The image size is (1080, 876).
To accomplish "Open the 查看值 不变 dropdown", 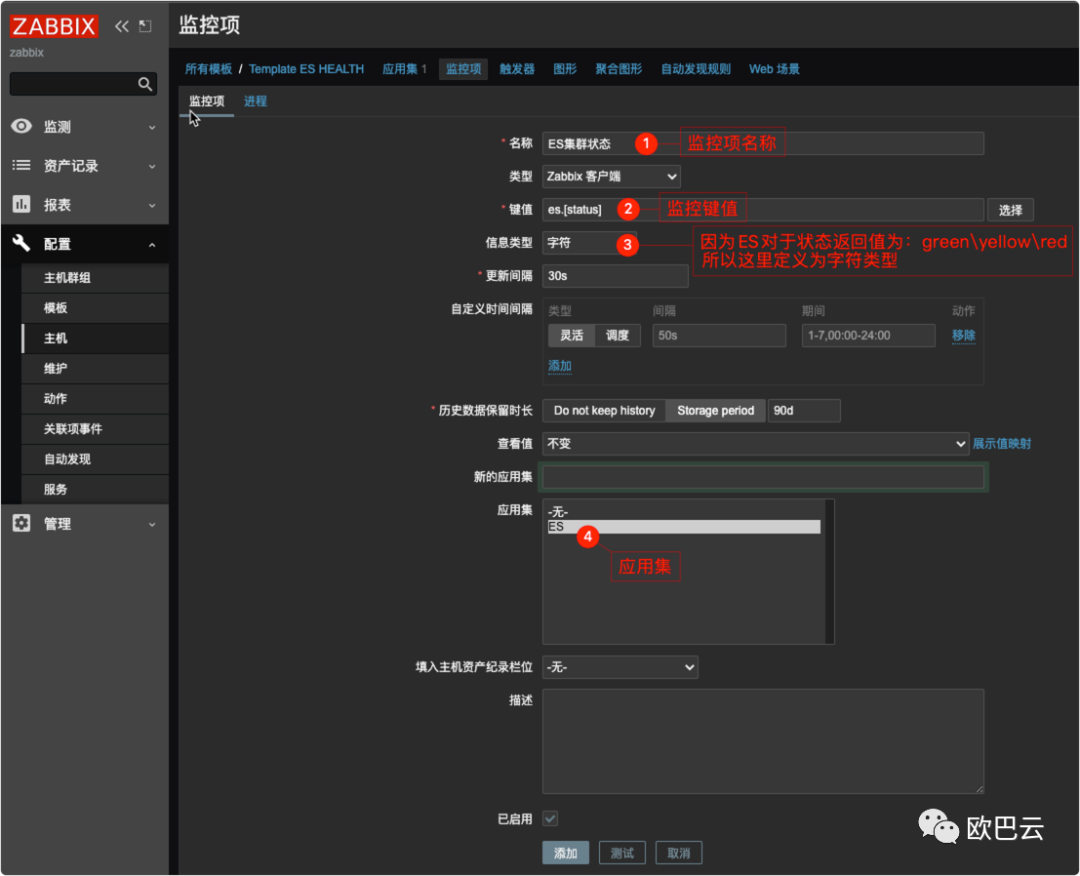I will [756, 444].
